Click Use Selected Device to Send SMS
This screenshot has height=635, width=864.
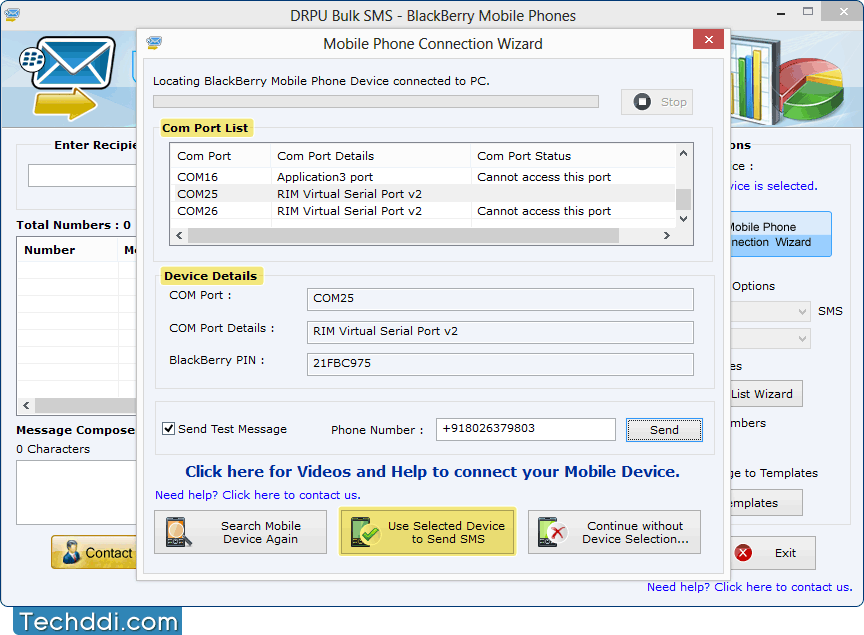428,532
